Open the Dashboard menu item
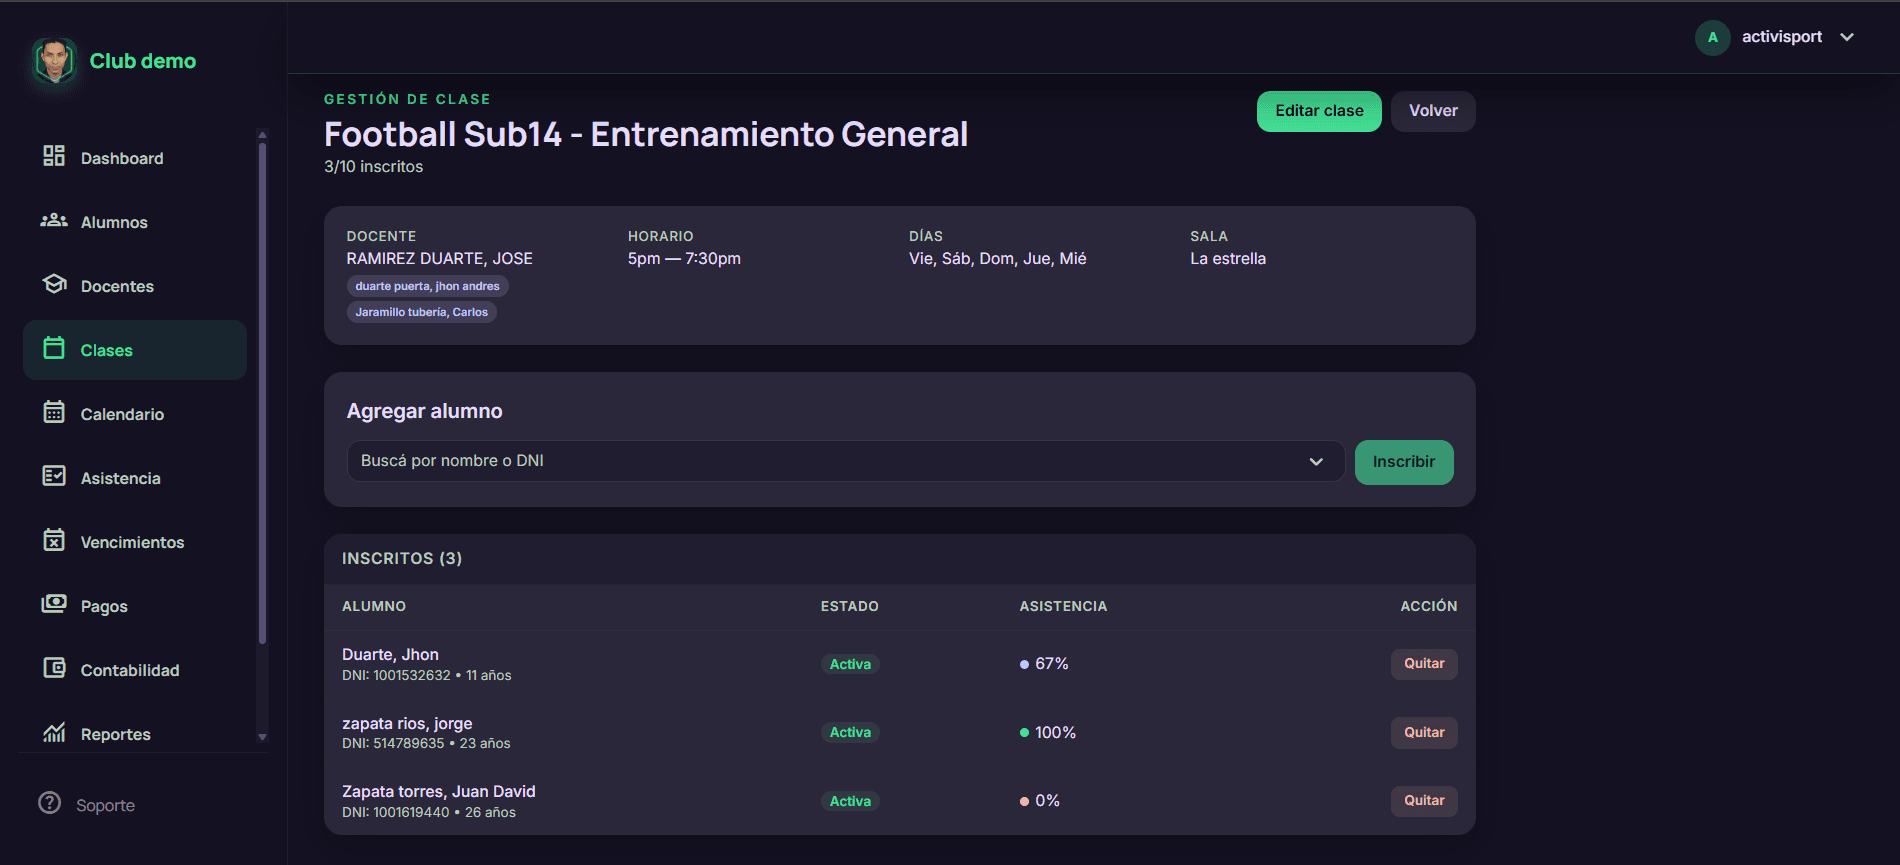1900x865 pixels. pos(122,158)
